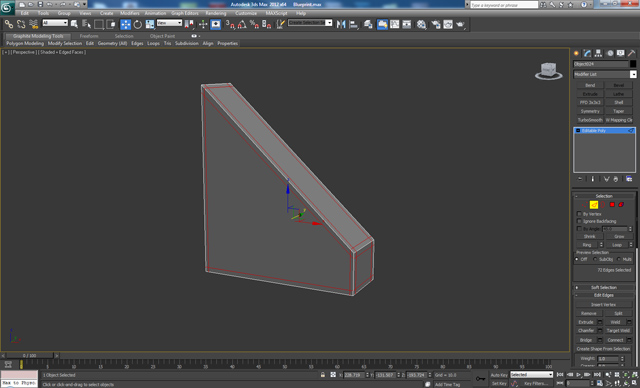Click the Create Shape From Selection button
Image resolution: width=640 pixels, height=388 pixels.
(x=603, y=349)
